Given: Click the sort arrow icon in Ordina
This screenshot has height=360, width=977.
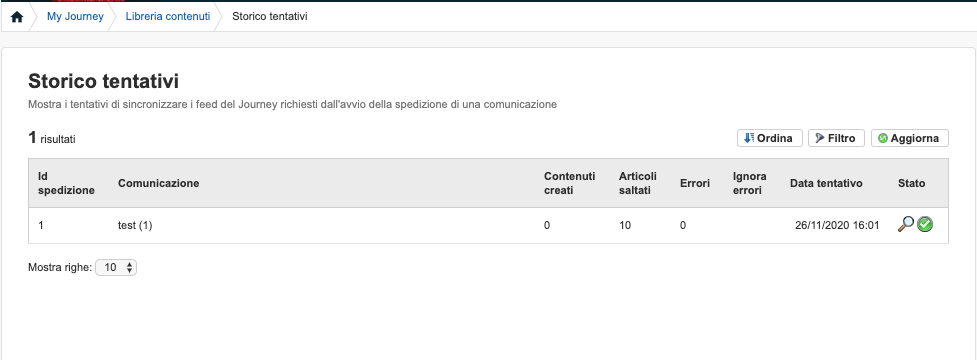Looking at the screenshot, I should (x=749, y=138).
